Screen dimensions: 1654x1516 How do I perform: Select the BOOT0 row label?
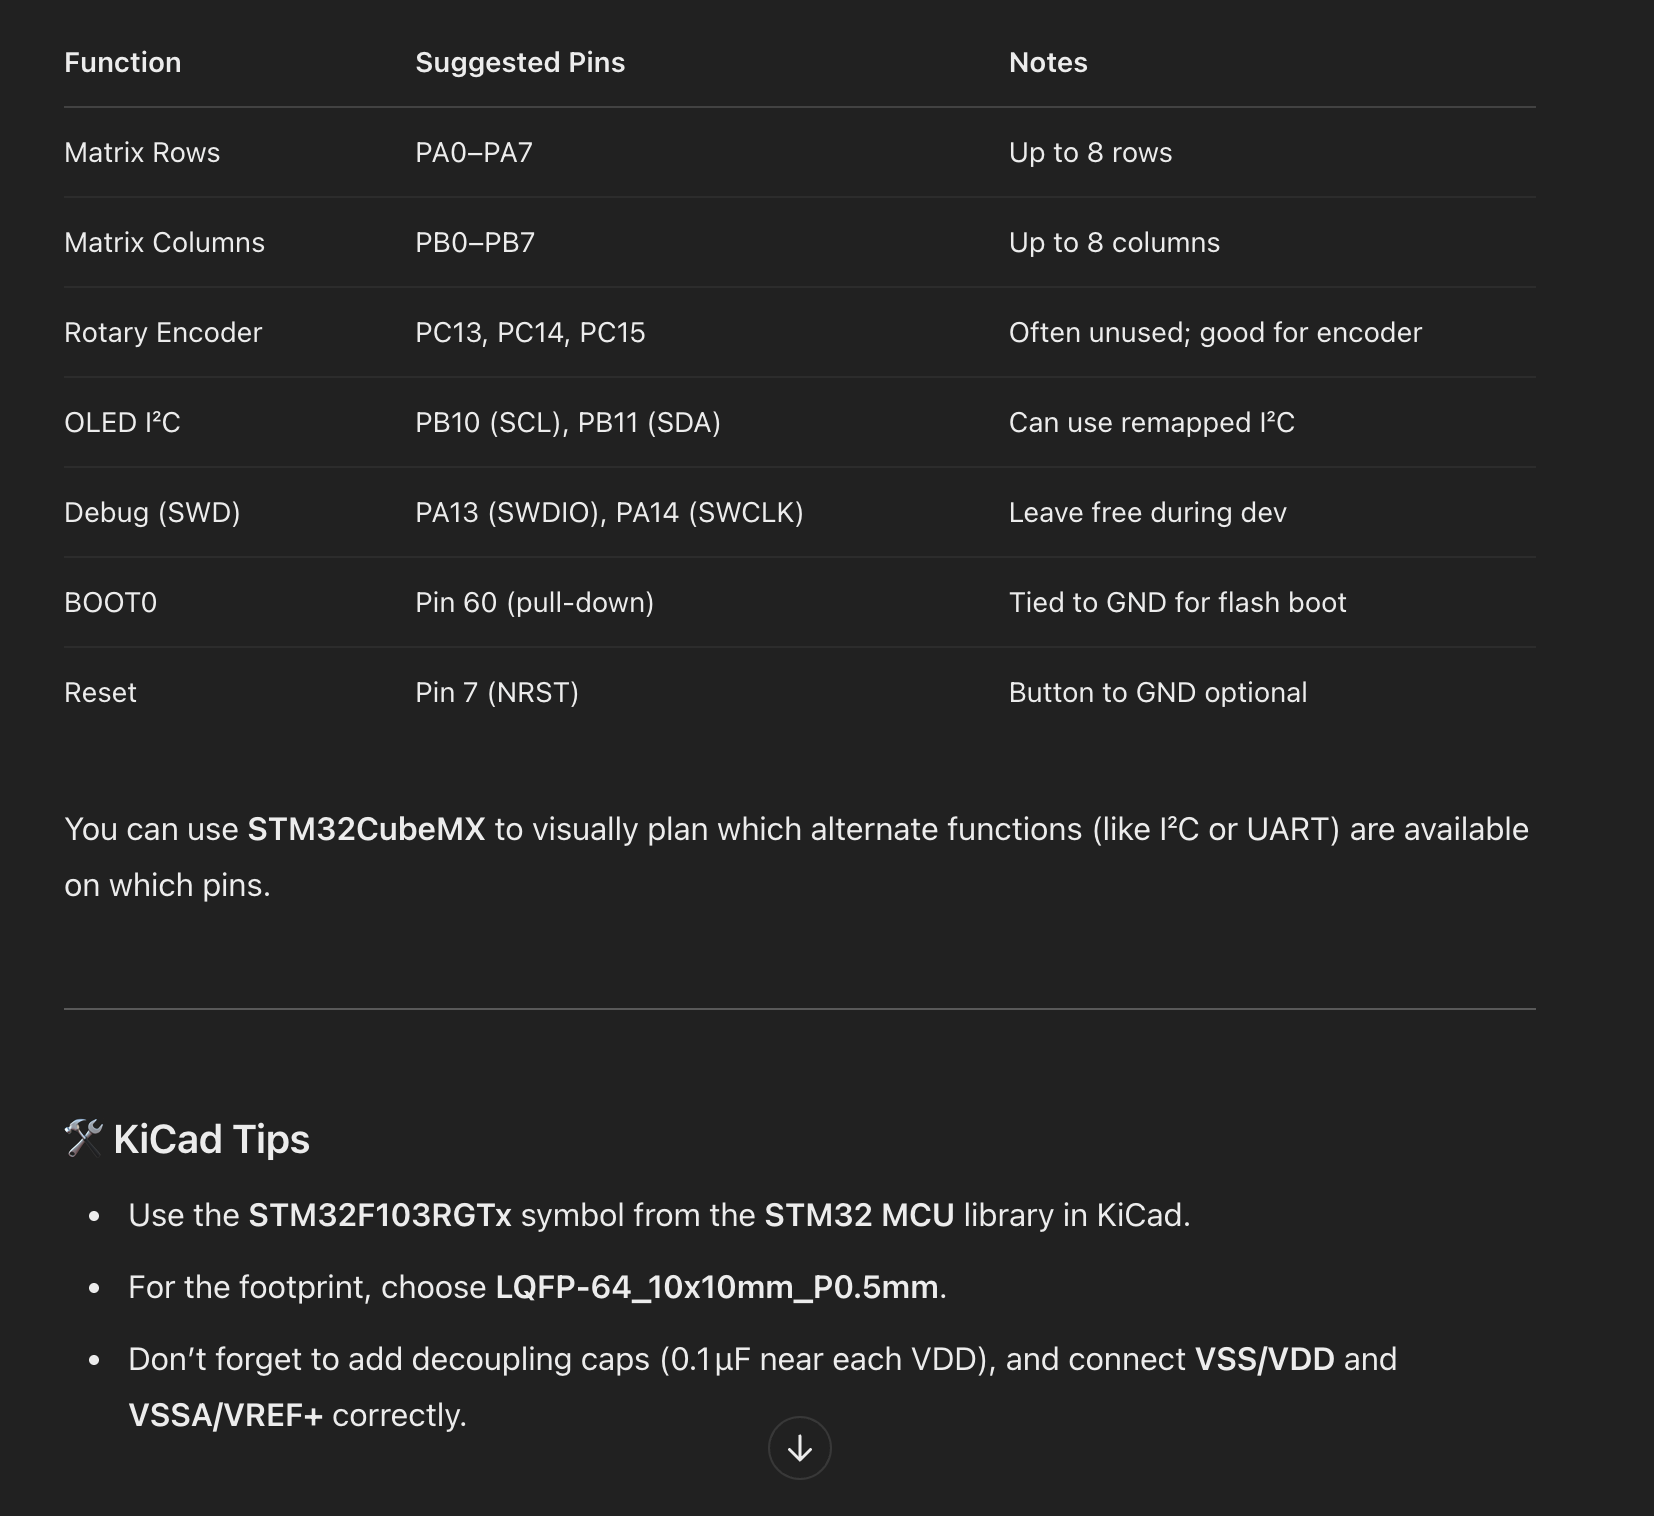coord(110,602)
